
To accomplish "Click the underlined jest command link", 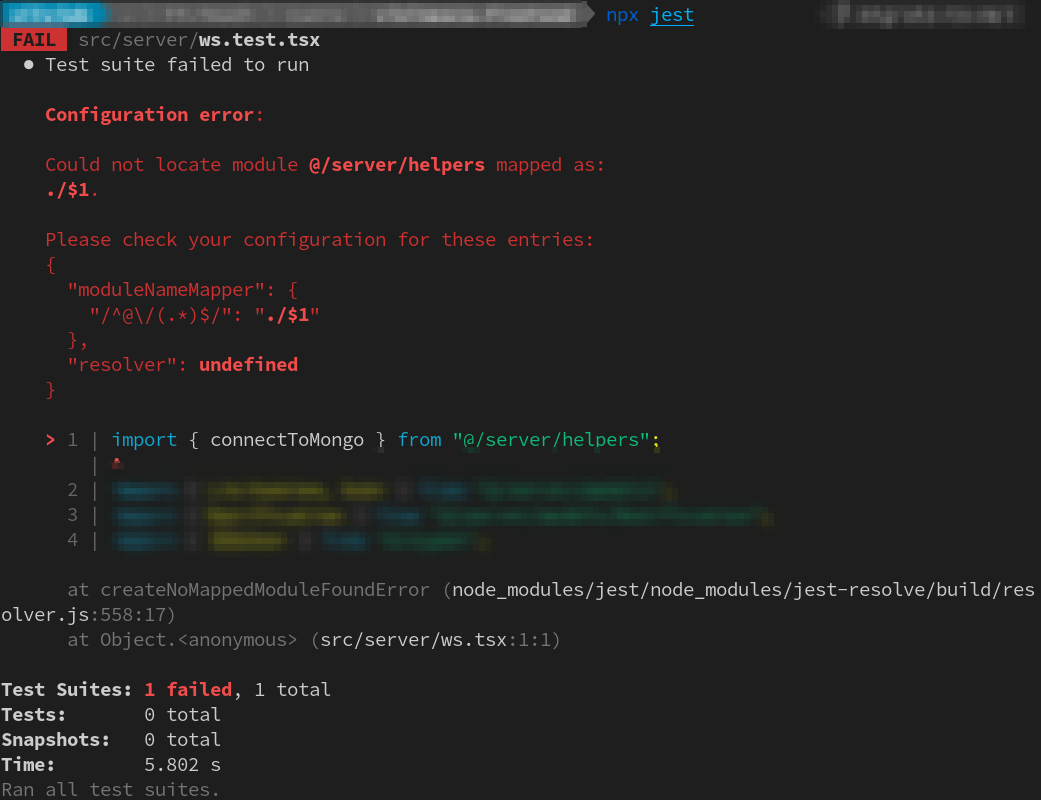I will point(671,15).
